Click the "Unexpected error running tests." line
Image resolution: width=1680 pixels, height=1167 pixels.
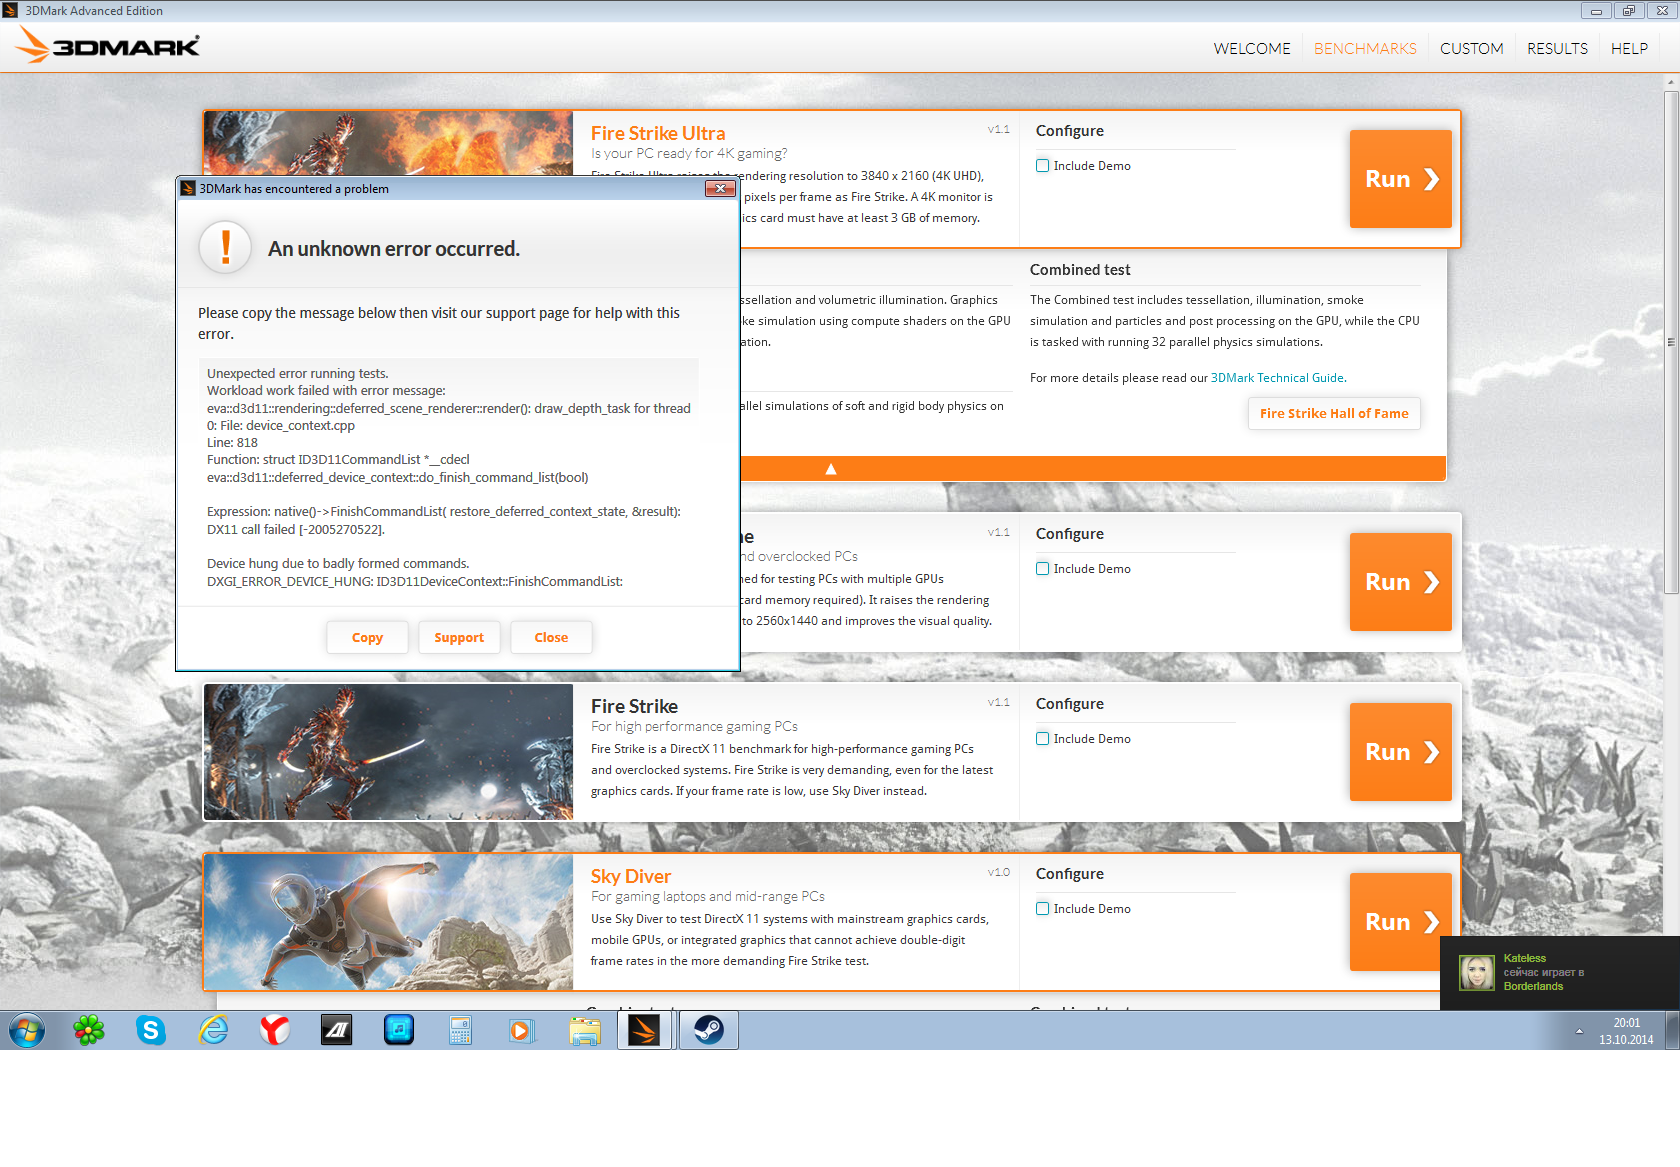[x=298, y=374]
